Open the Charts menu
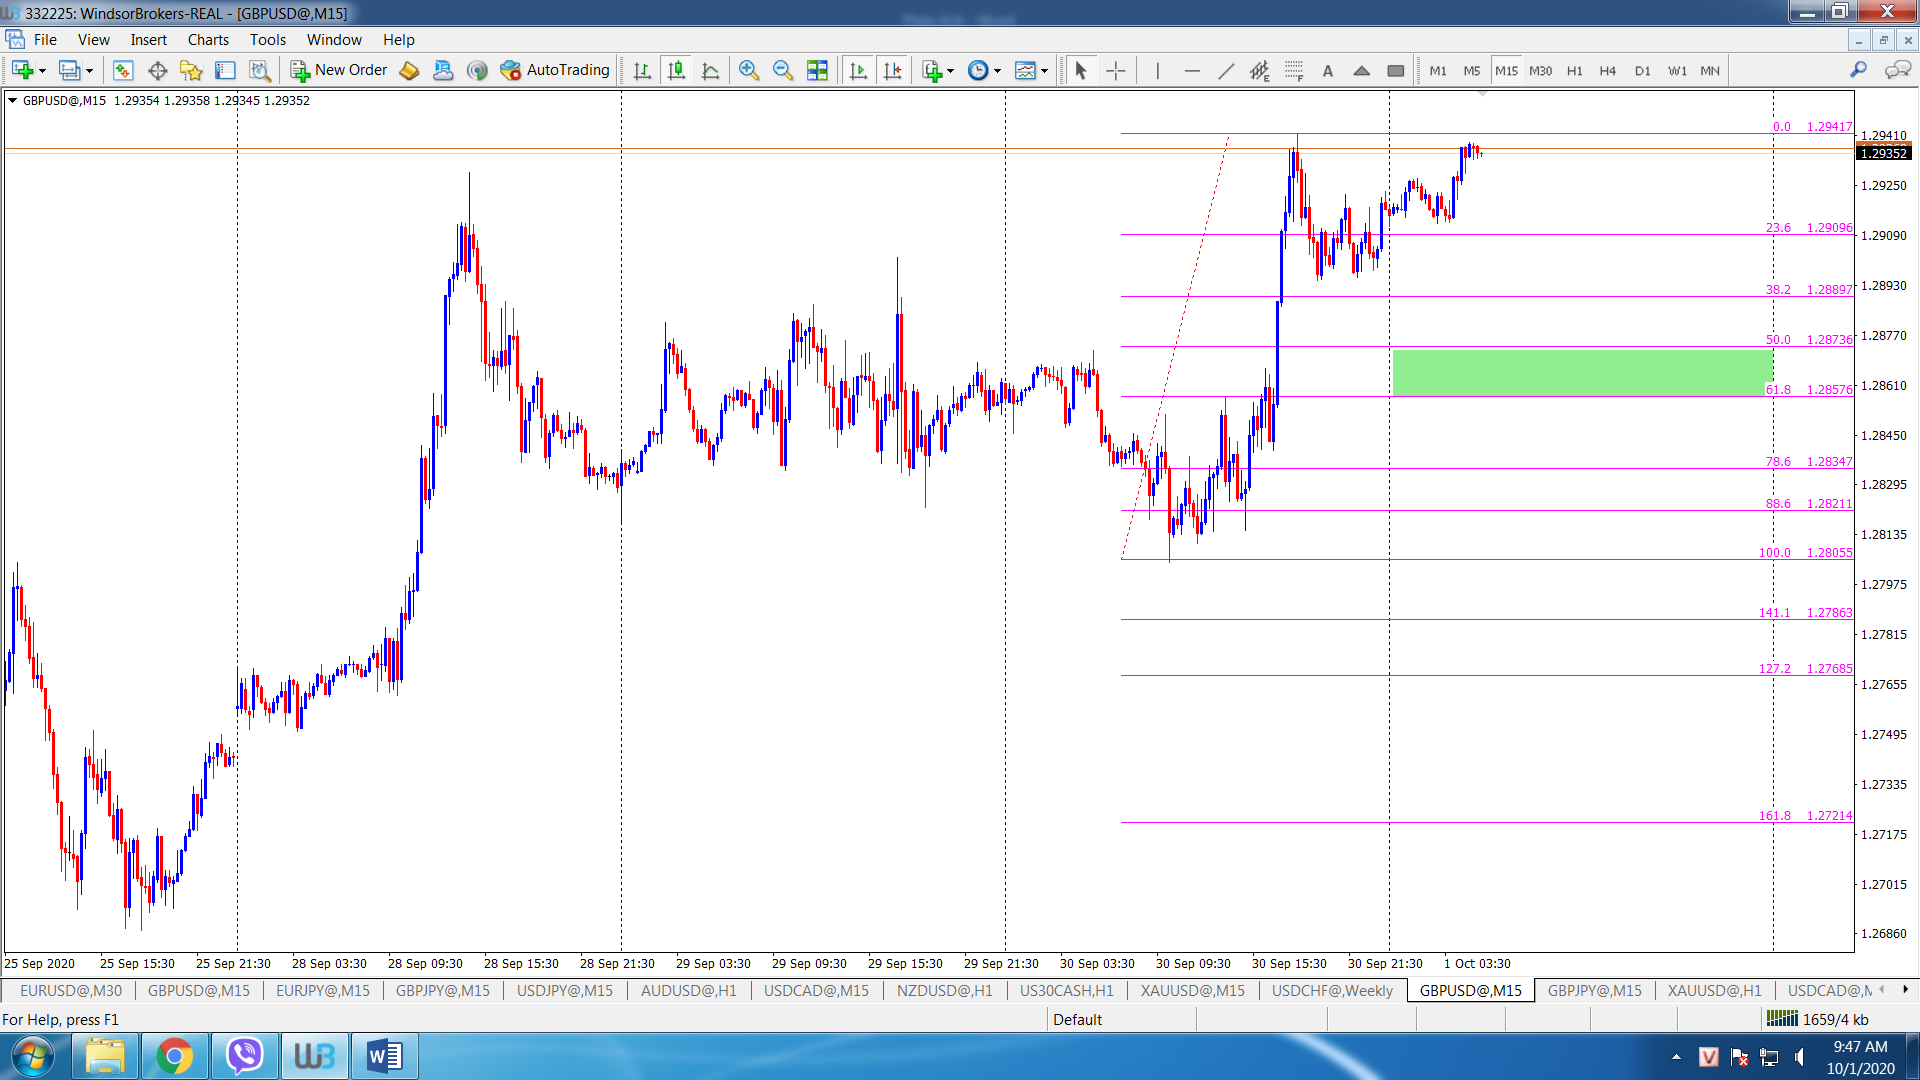Viewport: 1920px width, 1080px height. (x=208, y=40)
